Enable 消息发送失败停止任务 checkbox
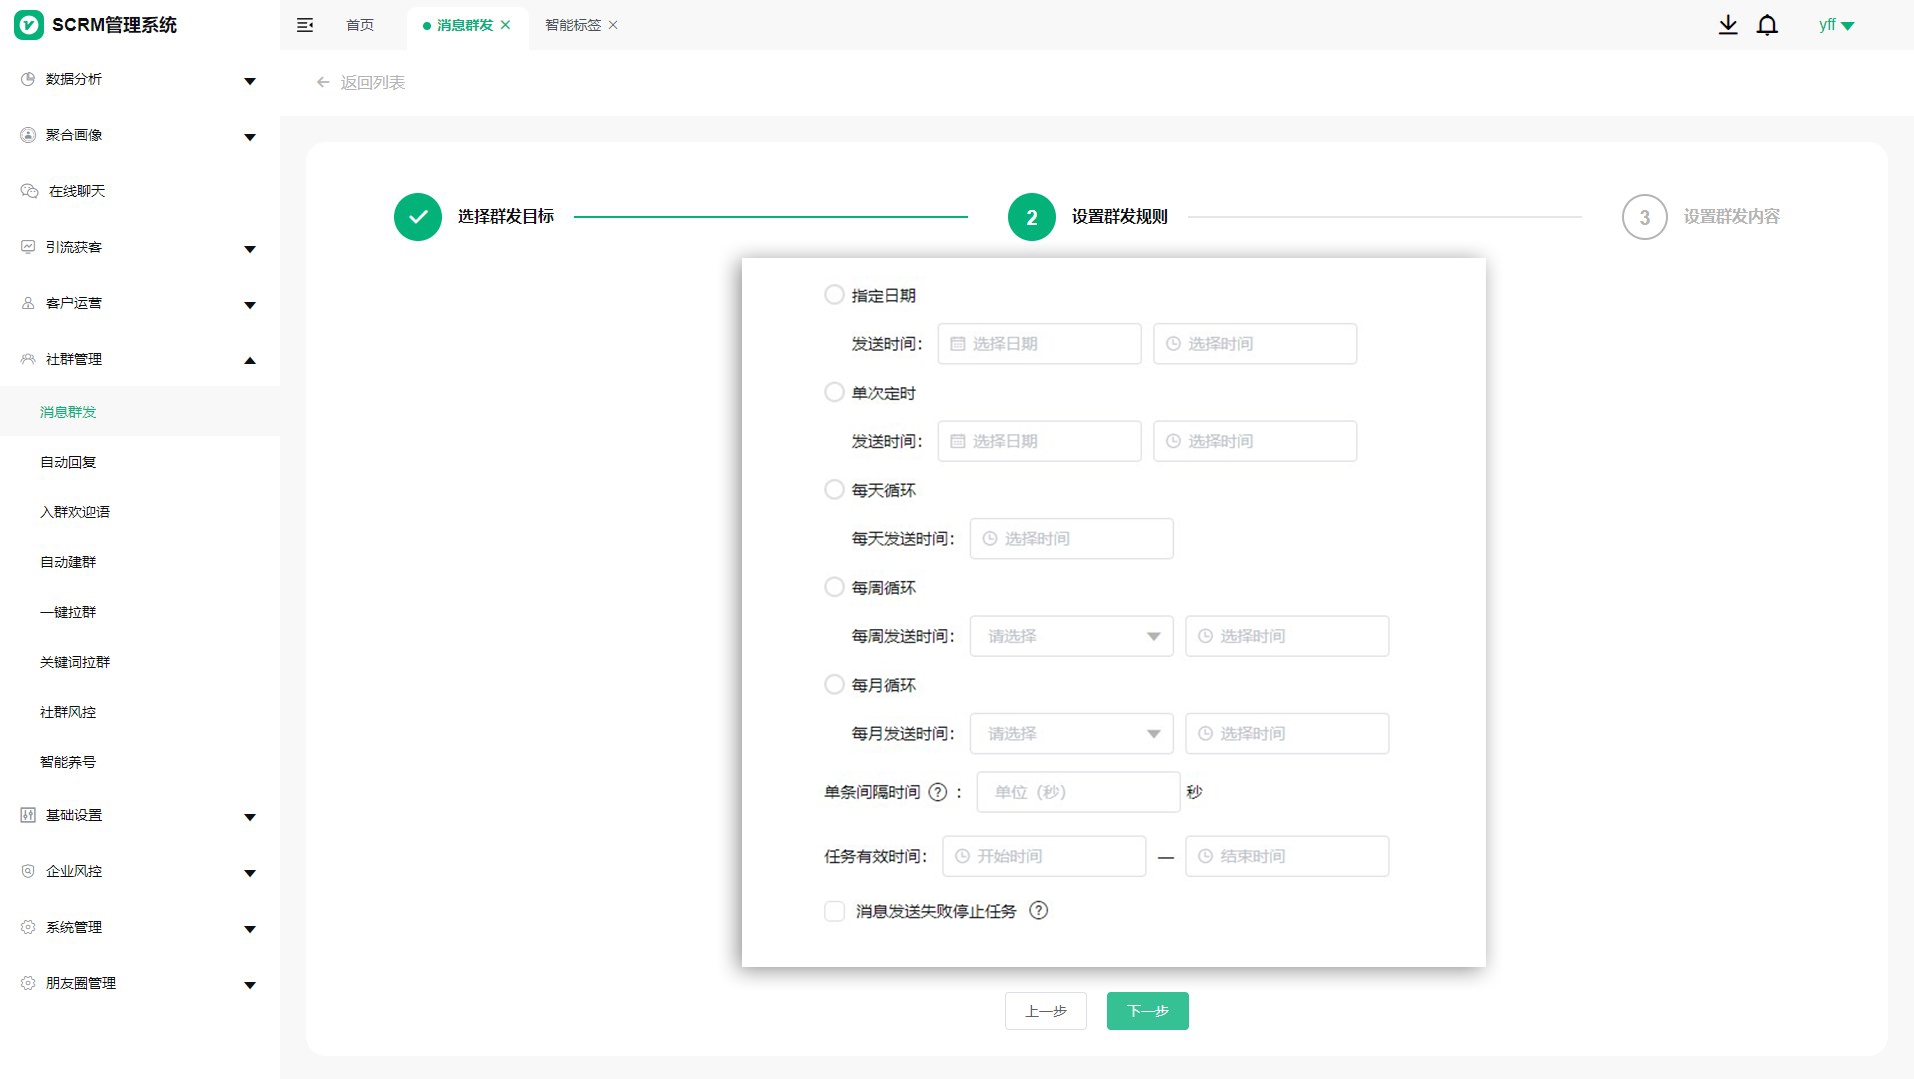Image resolution: width=1914 pixels, height=1079 pixels. coord(834,911)
